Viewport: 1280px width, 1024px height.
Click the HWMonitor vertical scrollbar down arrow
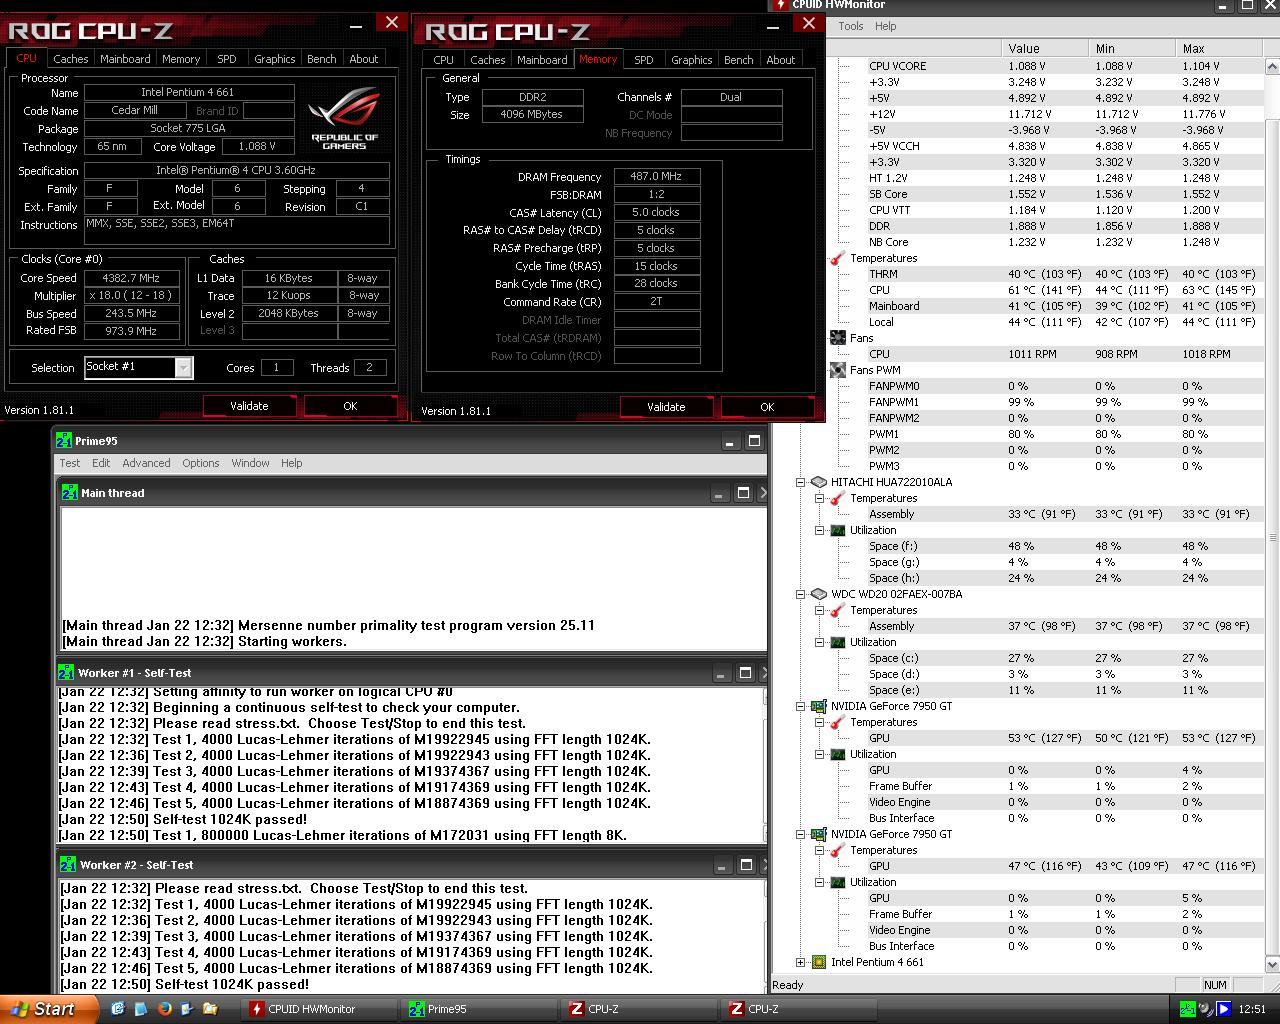[1273, 965]
